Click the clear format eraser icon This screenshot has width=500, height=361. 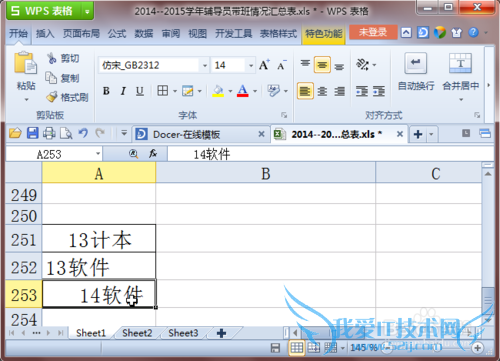point(274,90)
